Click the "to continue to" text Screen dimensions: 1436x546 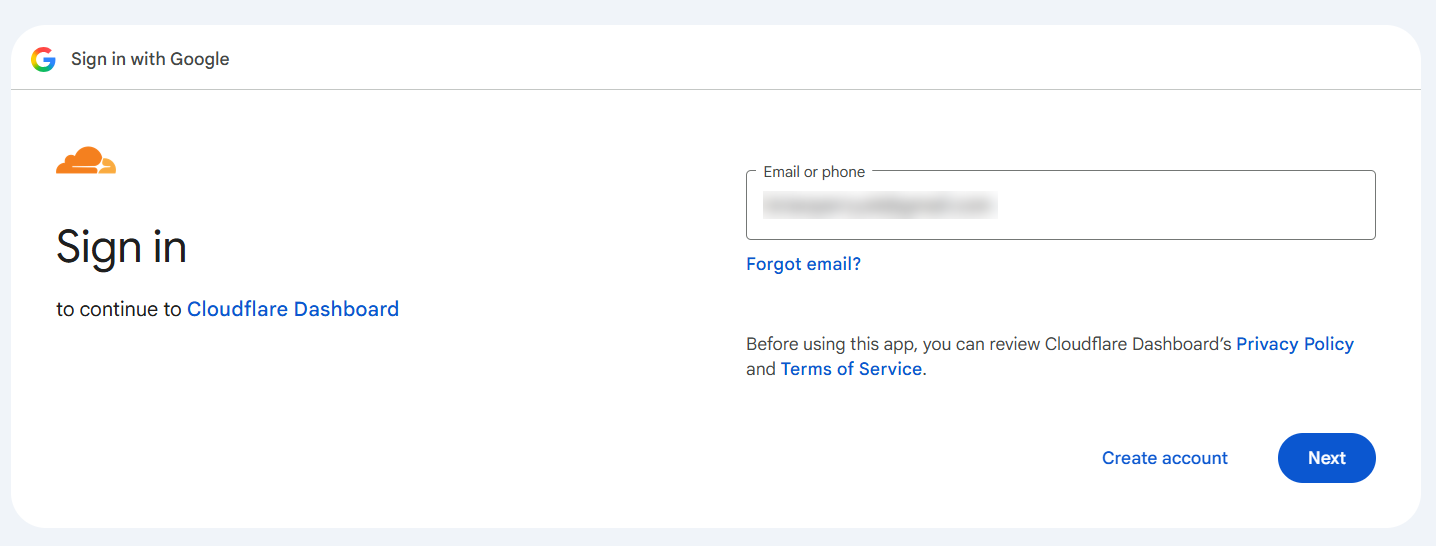coord(119,309)
